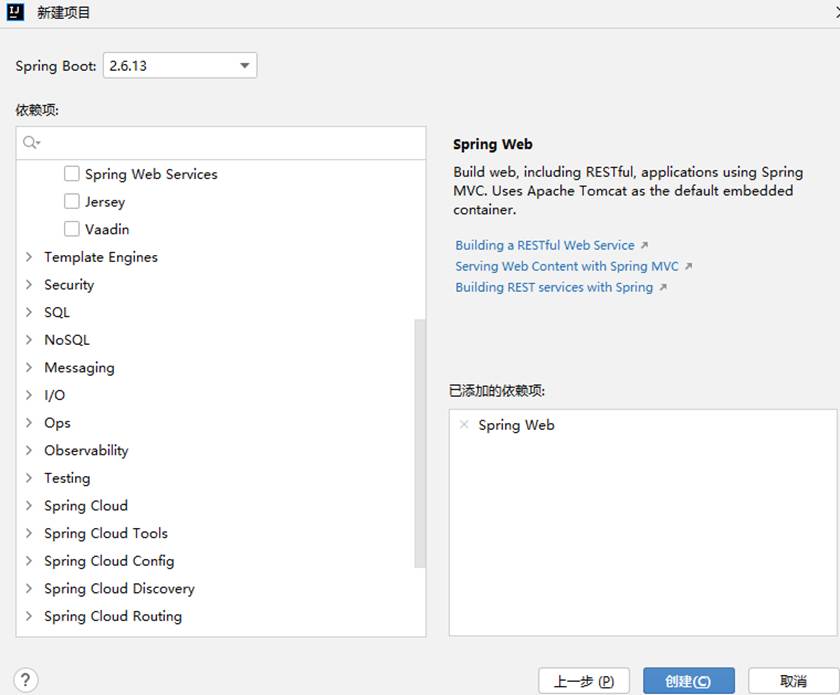Click the Spring Web description heading
The height and width of the screenshot is (695, 840).
point(493,144)
